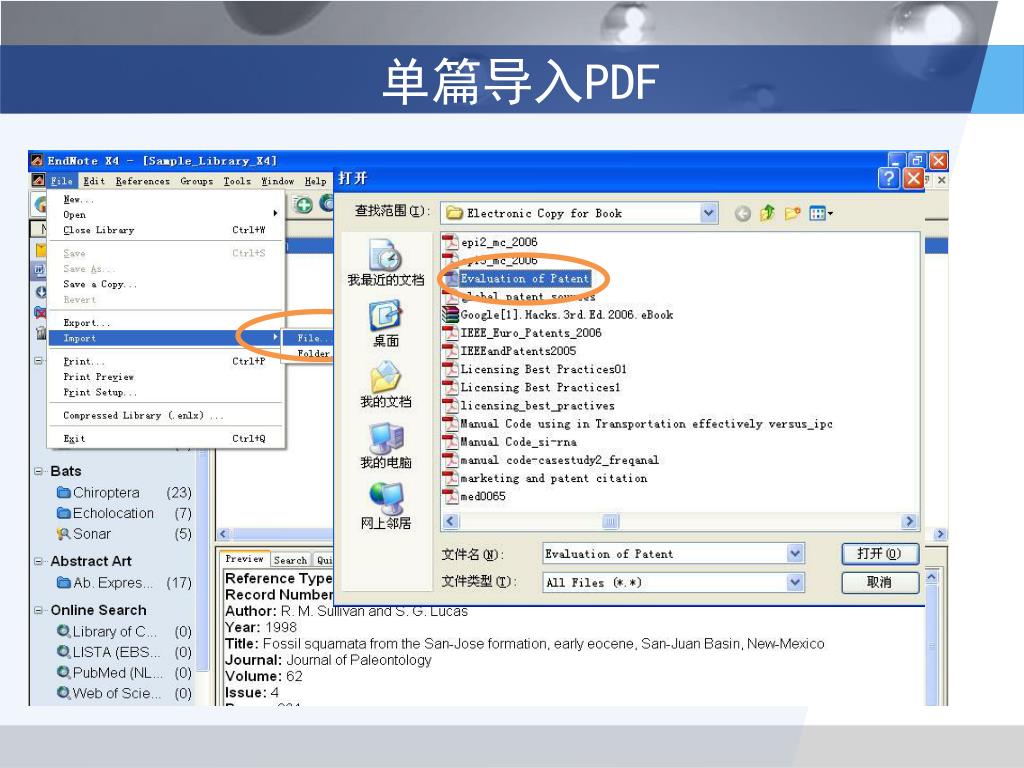The width and height of the screenshot is (1024, 768).
Task: Select file epi2_mc_2006
Action: tap(491, 242)
